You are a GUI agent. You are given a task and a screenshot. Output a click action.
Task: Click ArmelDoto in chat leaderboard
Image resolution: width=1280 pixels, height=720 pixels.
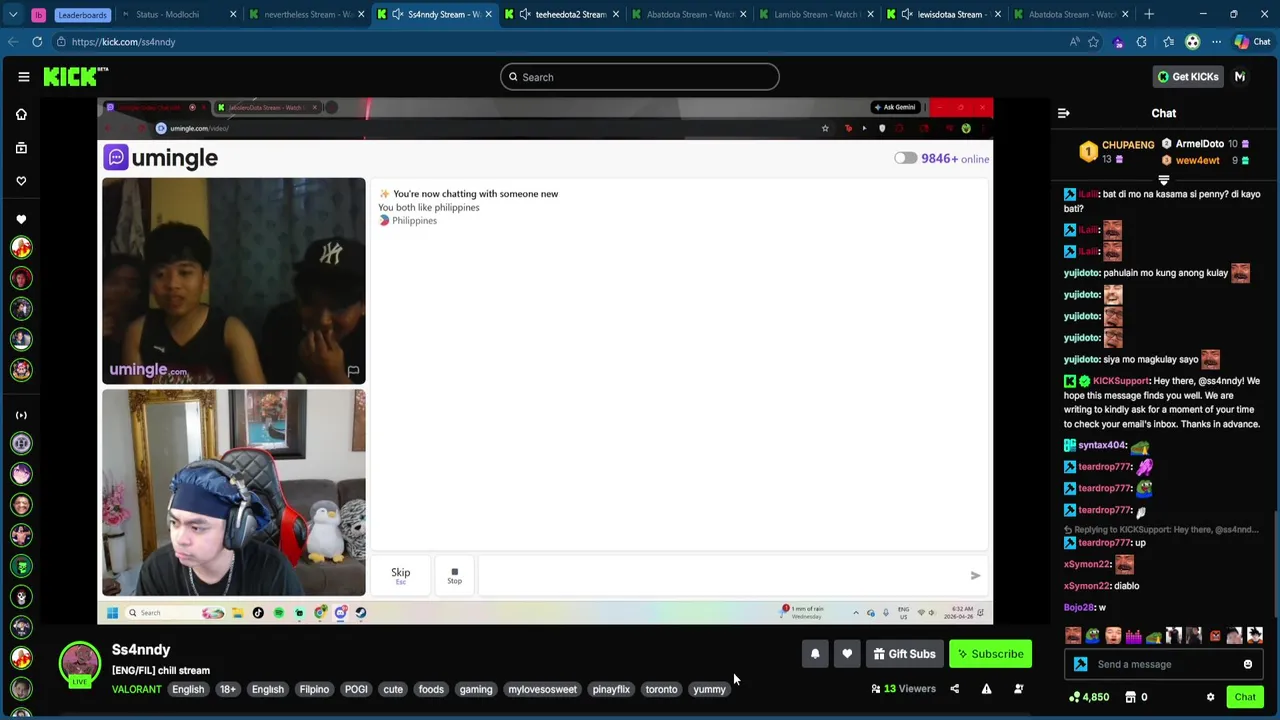coord(1199,144)
